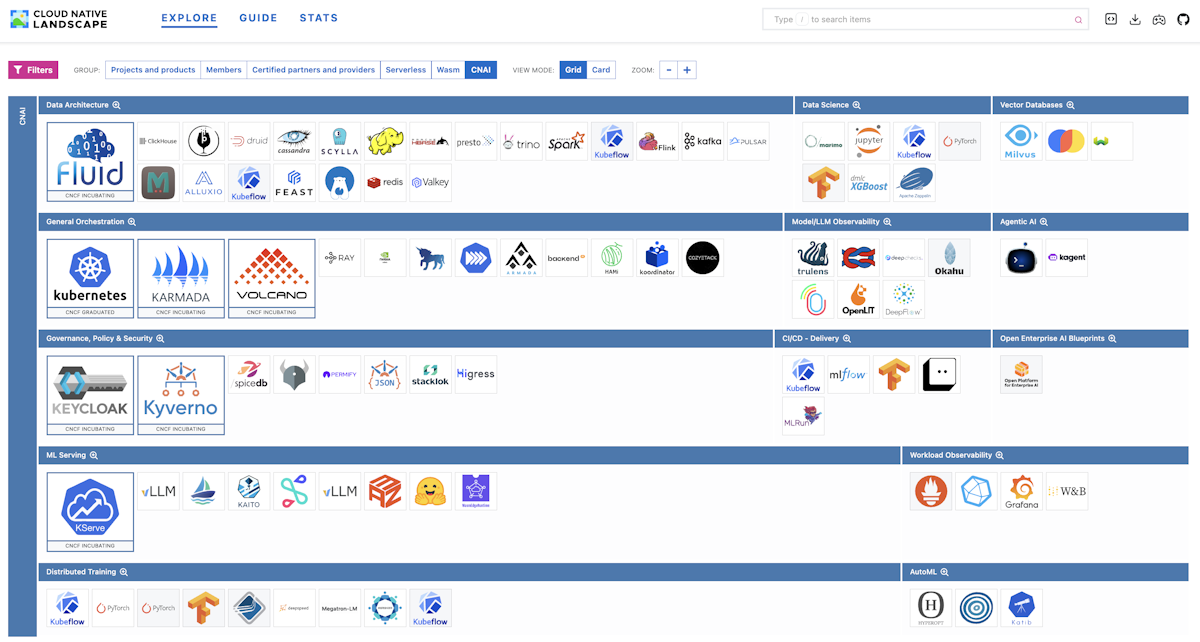1200x642 pixels.
Task: Select the KServe tile in ML Serving
Action: click(x=90, y=510)
